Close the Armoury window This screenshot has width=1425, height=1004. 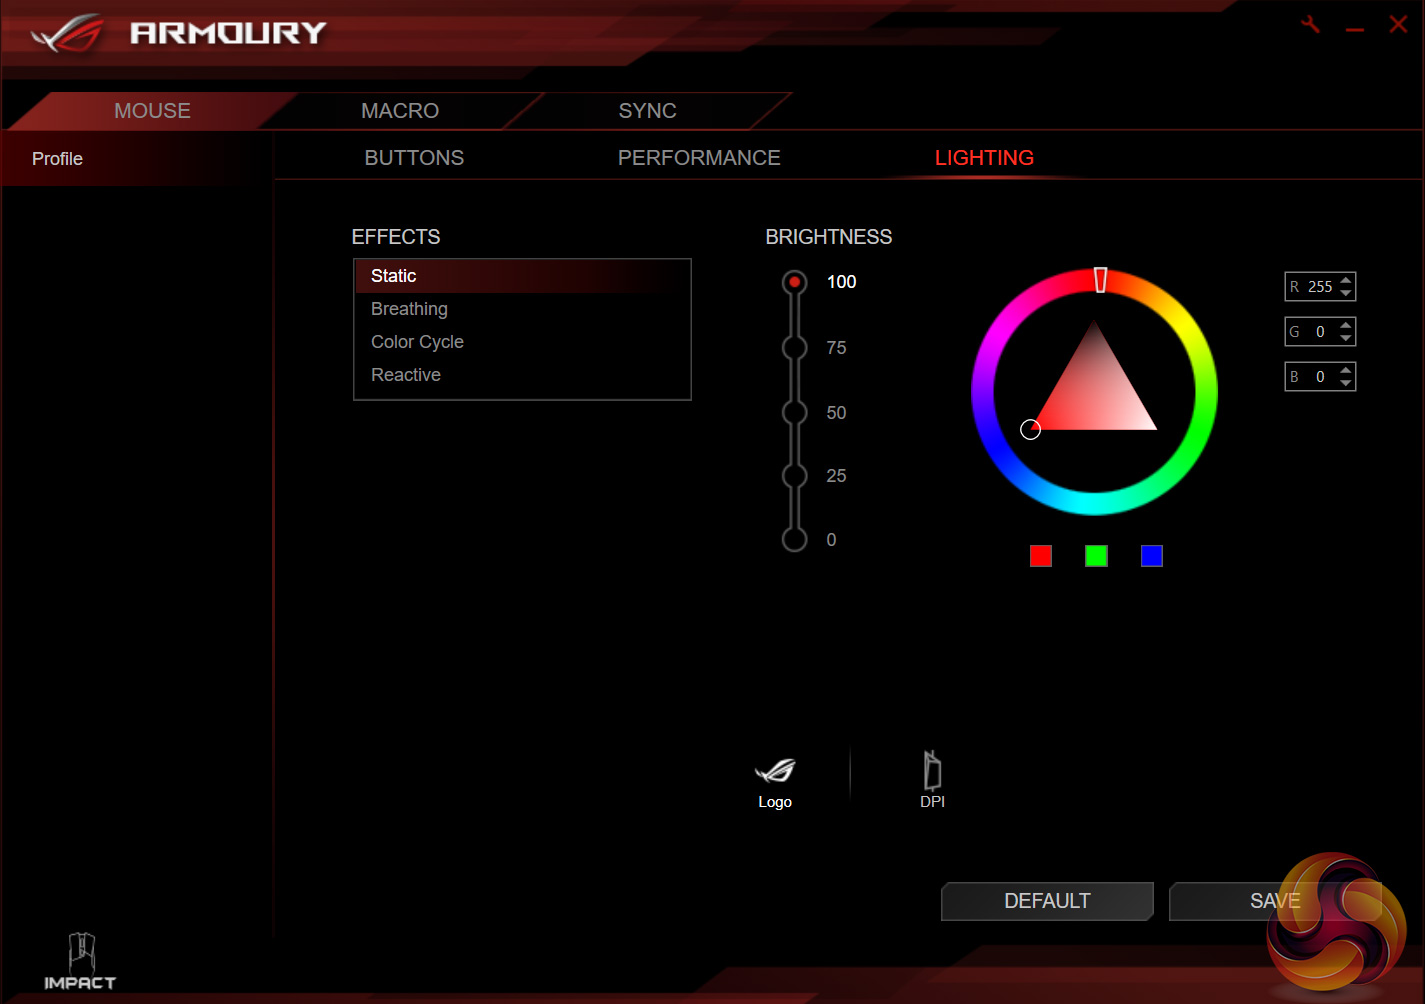pyautogui.click(x=1398, y=24)
